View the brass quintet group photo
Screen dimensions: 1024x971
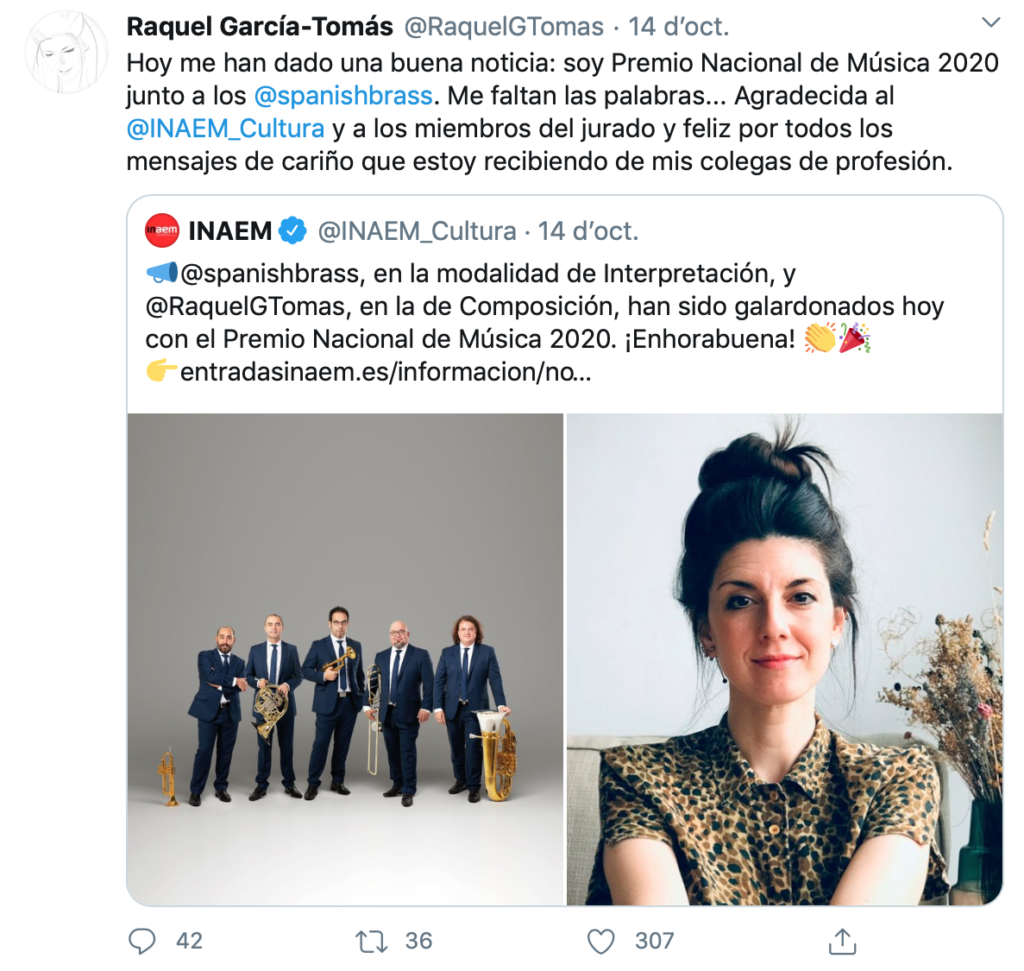coord(345,659)
